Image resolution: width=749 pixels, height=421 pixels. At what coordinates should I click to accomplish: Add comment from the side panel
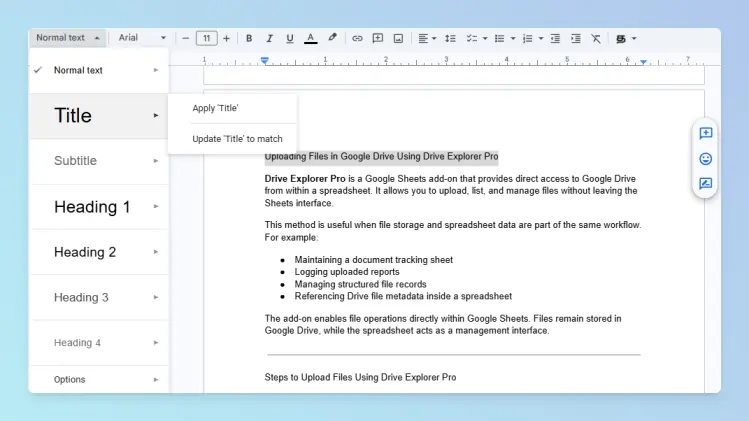(x=706, y=133)
